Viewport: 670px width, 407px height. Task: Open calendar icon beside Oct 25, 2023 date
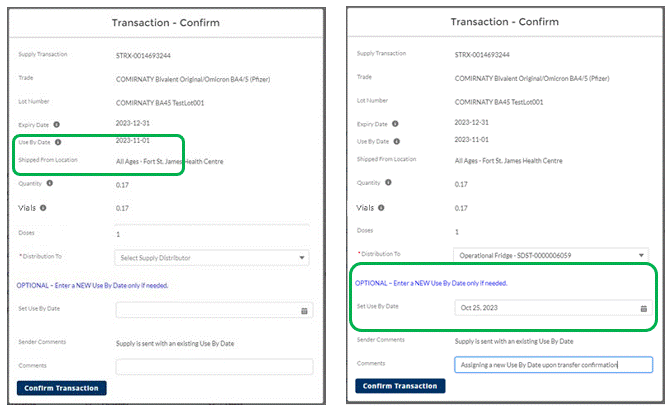644,308
